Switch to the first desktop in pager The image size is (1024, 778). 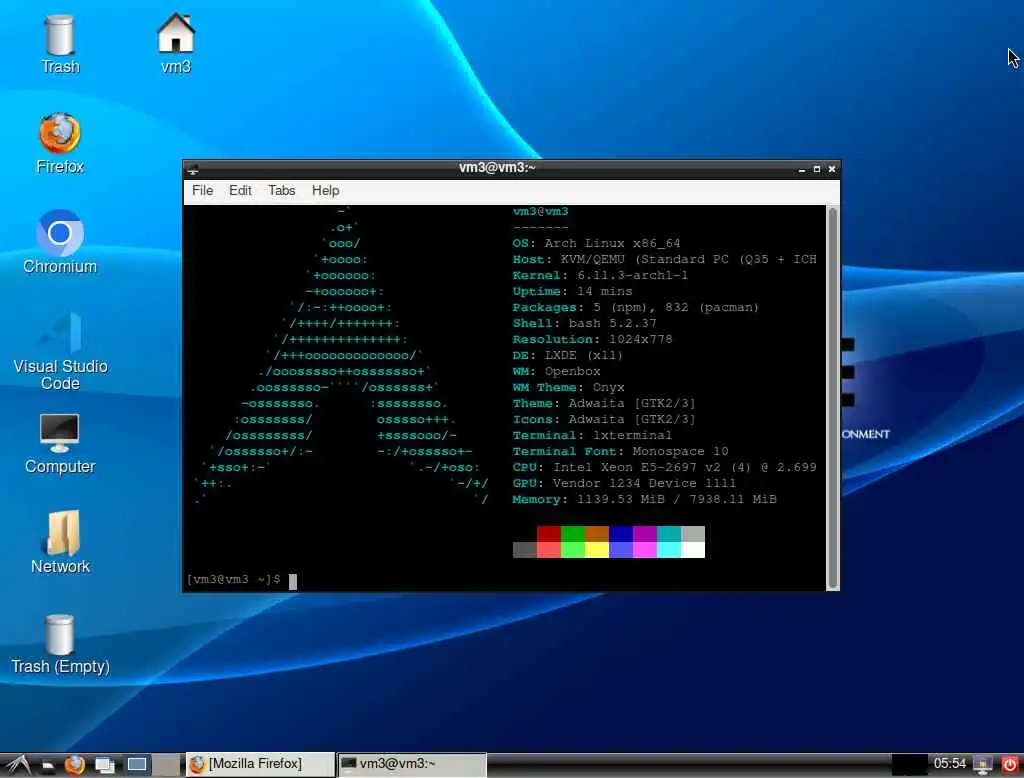pyautogui.click(x=137, y=764)
